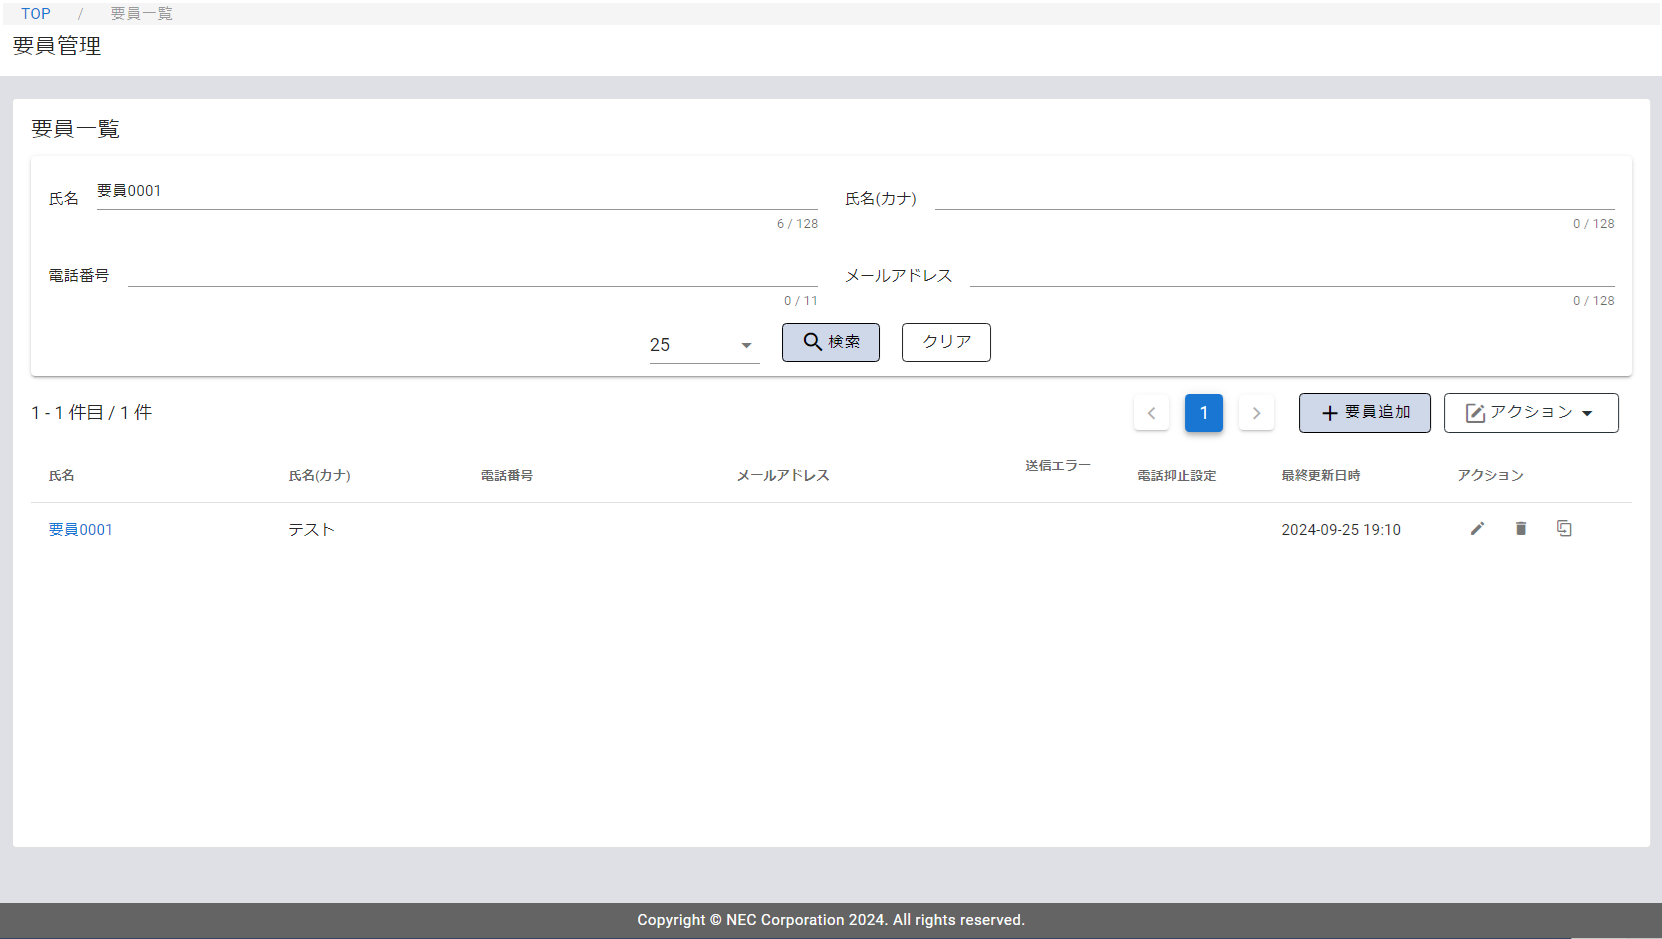1662x939 pixels.
Task: Sort by 最終更新日時 column header
Action: [1320, 476]
